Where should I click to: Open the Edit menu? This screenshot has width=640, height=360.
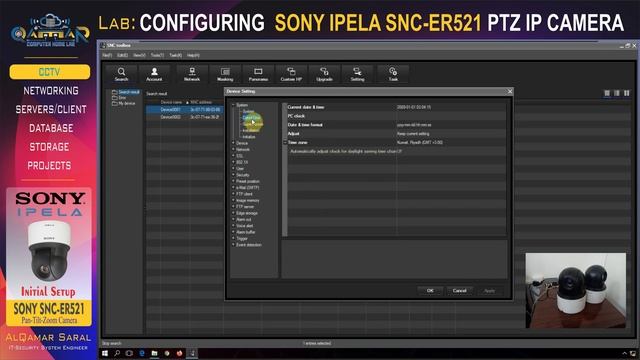122,55
